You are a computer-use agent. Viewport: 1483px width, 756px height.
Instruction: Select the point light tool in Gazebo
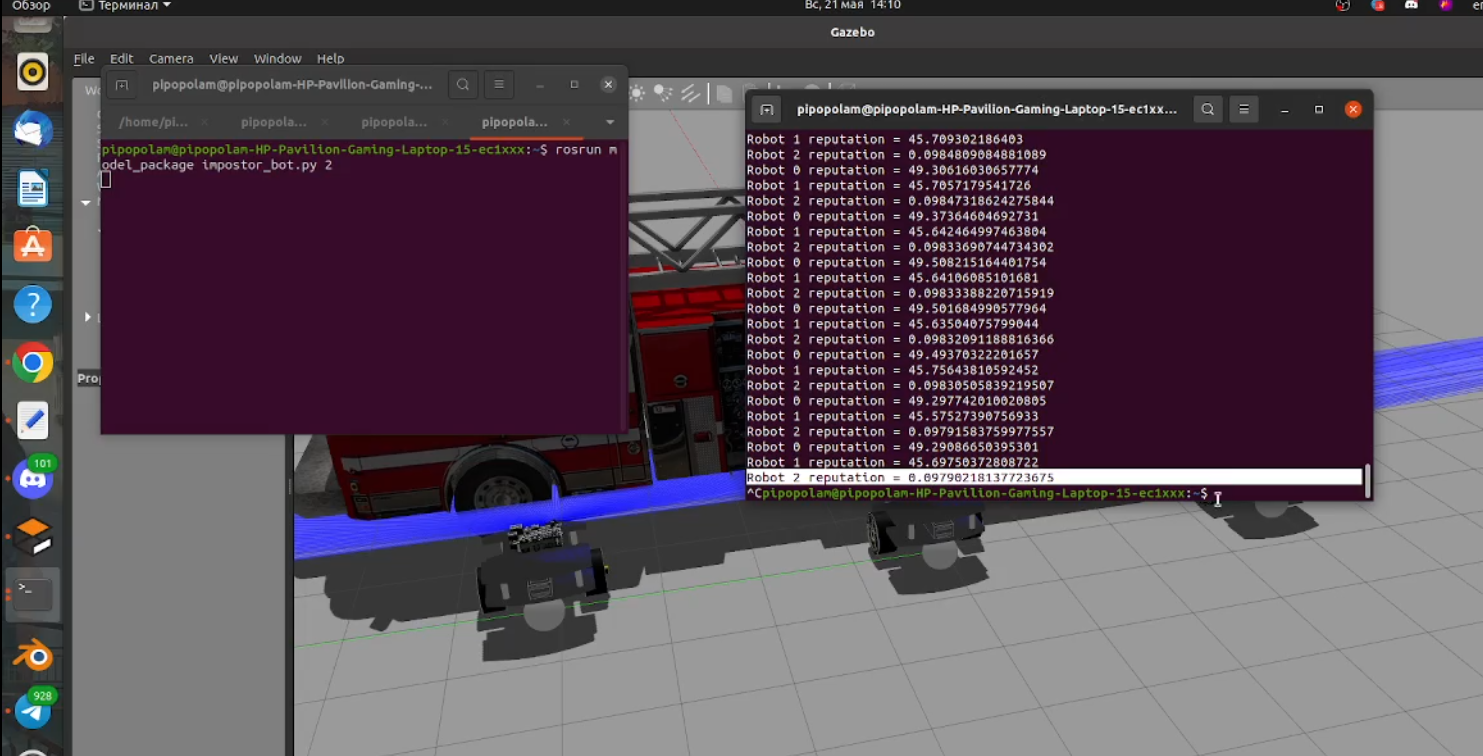click(636, 91)
